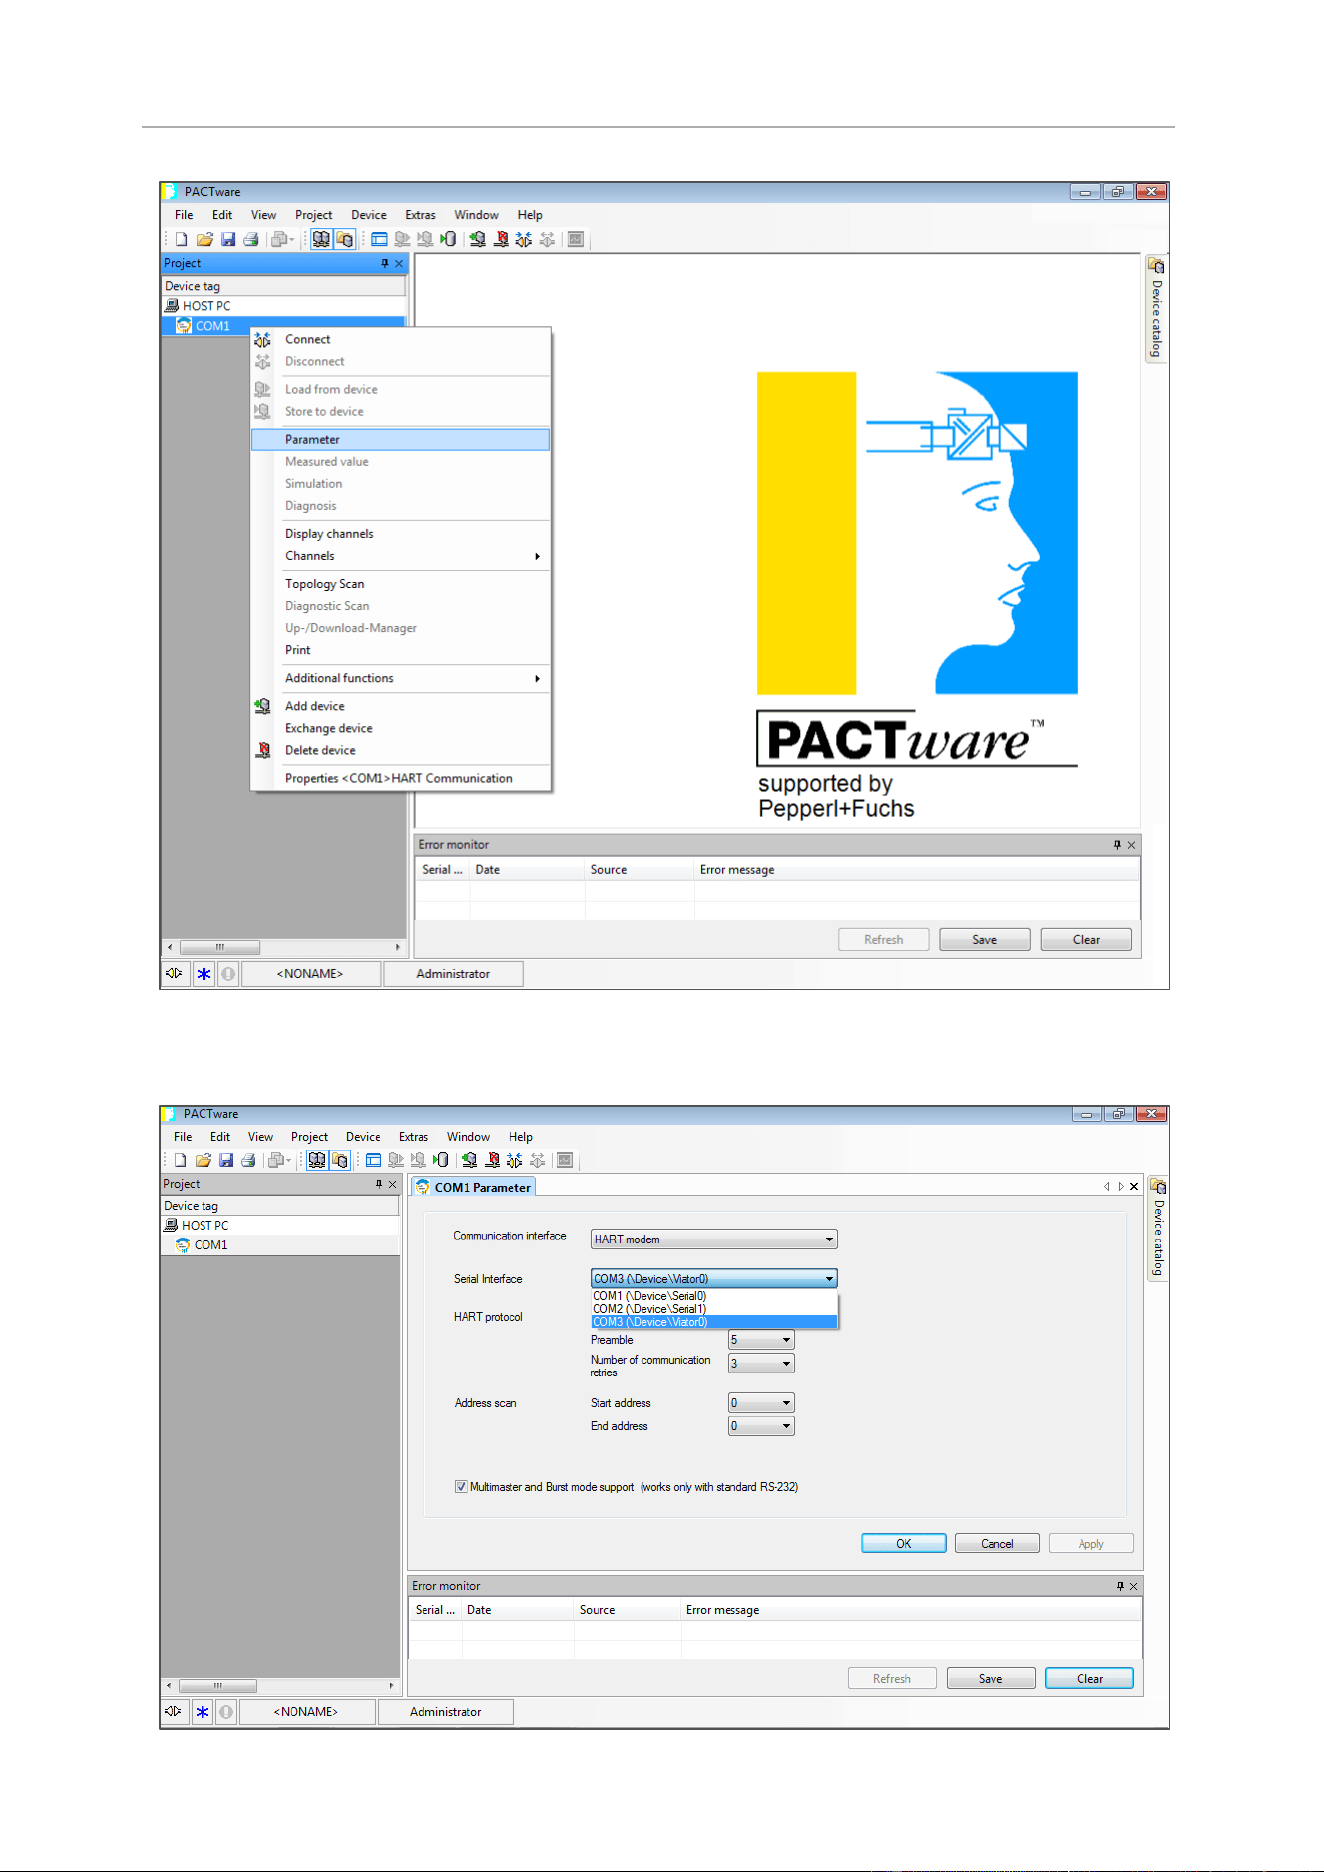Image resolution: width=1324 pixels, height=1872 pixels.
Task: Click Delete device toolbar icon in upper window
Action: pyautogui.click(x=501, y=240)
